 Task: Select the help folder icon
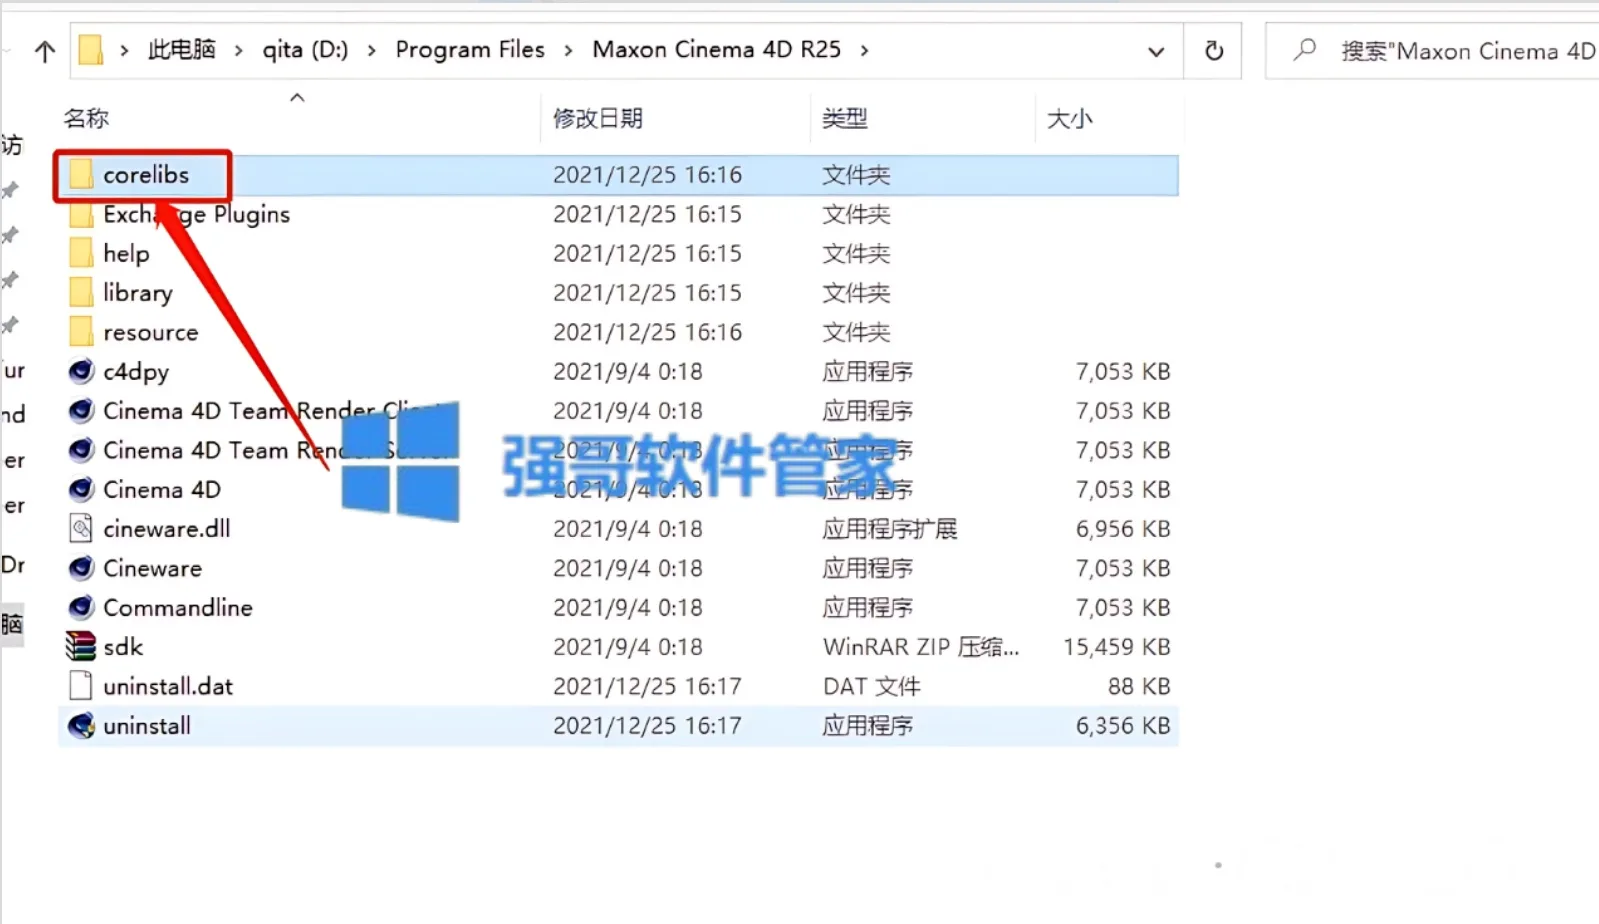[82, 254]
